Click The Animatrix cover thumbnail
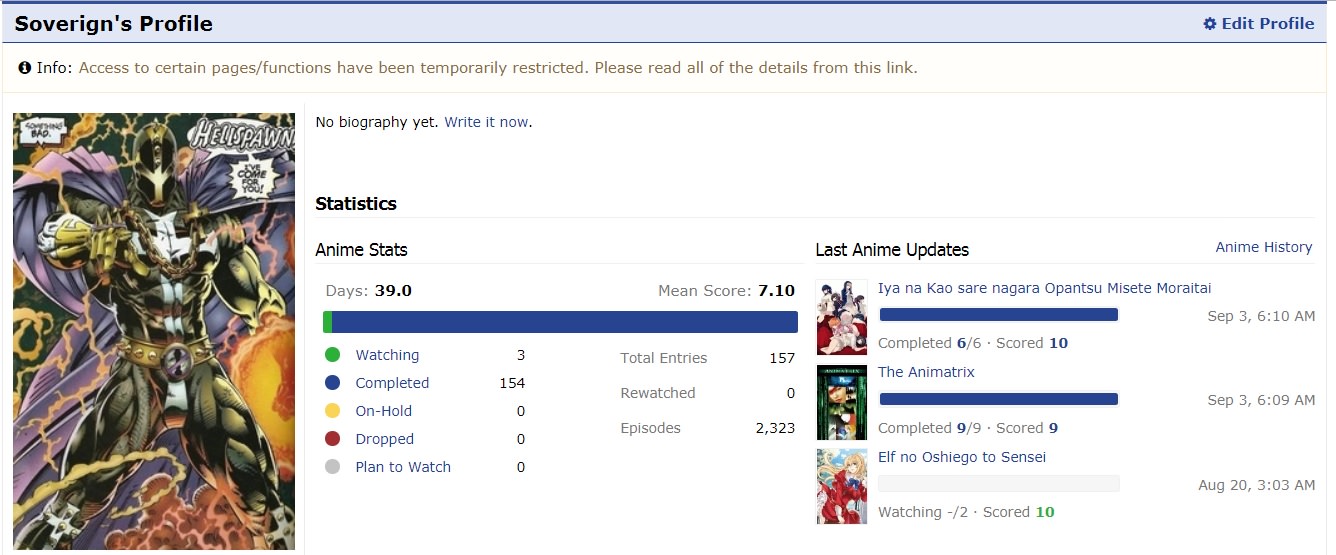Screen dimensions: 1336x555 841,402
